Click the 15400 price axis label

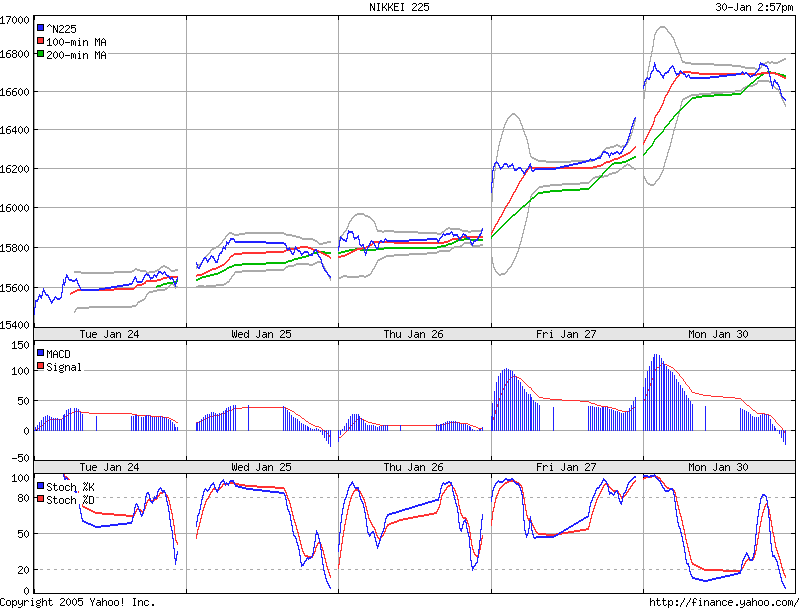tap(15, 325)
